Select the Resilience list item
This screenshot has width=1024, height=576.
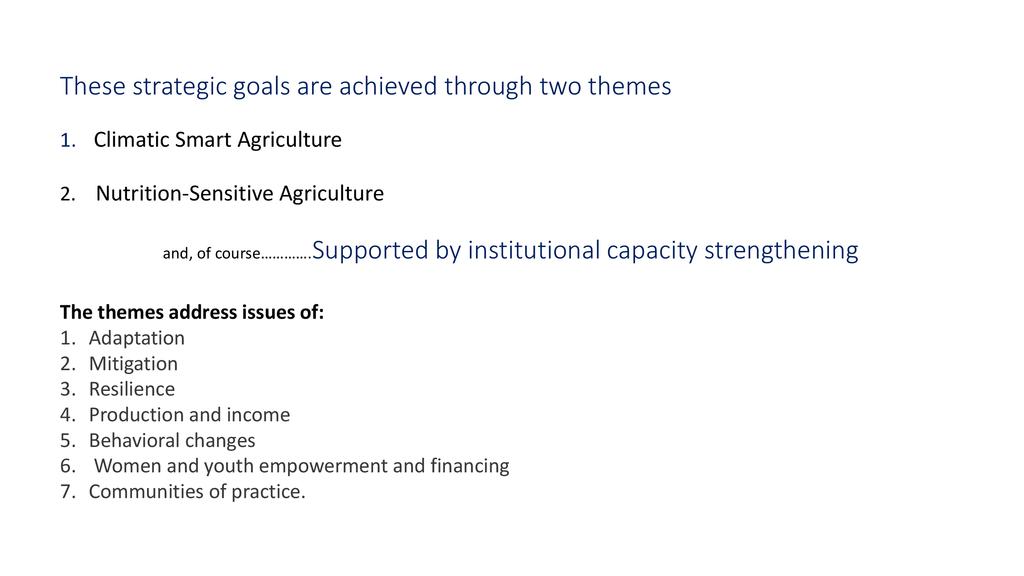[x=132, y=389]
